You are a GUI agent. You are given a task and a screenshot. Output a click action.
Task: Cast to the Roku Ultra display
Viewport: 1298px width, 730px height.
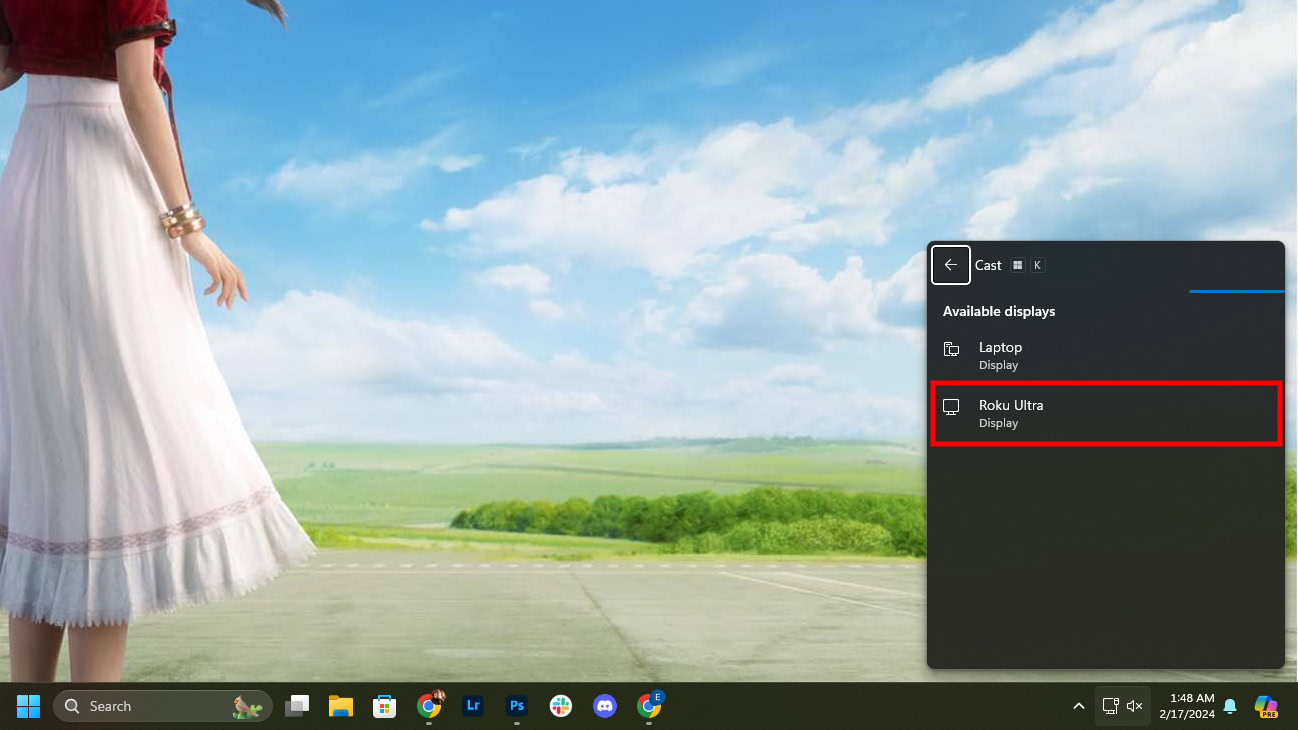point(1105,413)
